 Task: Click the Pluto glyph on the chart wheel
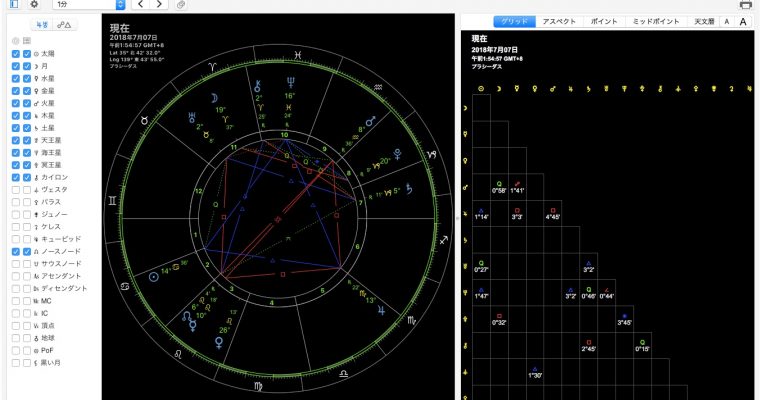(397, 154)
